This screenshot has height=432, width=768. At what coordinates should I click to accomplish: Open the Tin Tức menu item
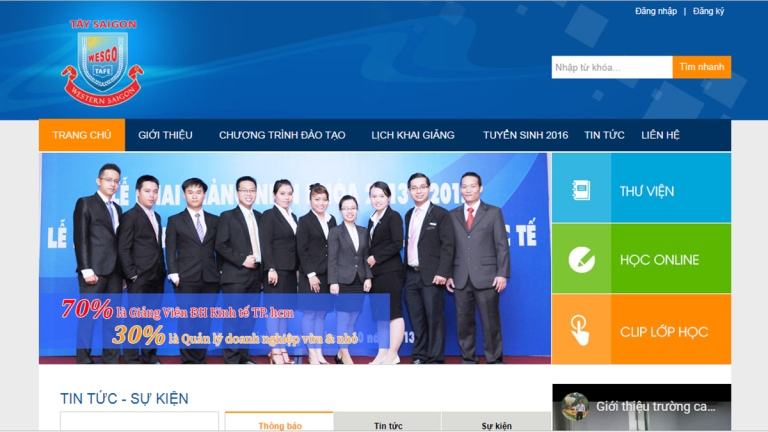pyautogui.click(x=604, y=135)
